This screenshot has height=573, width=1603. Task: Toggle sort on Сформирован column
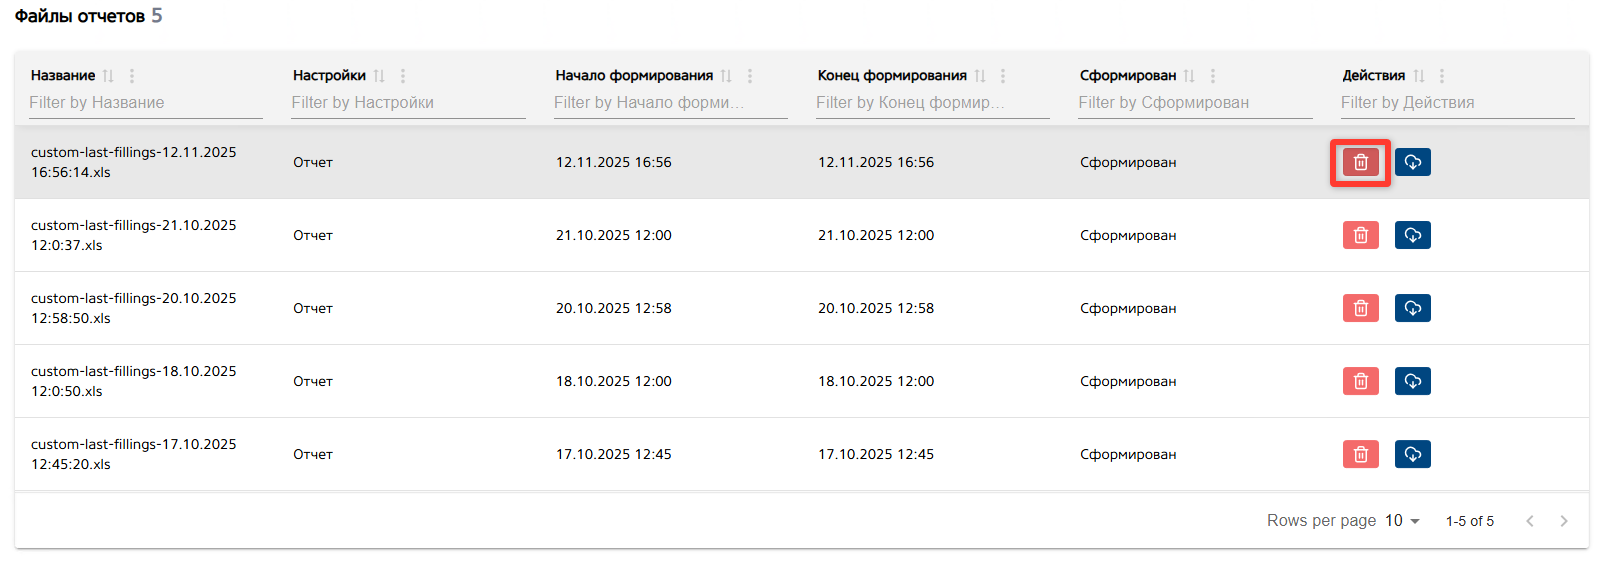pos(1189,76)
